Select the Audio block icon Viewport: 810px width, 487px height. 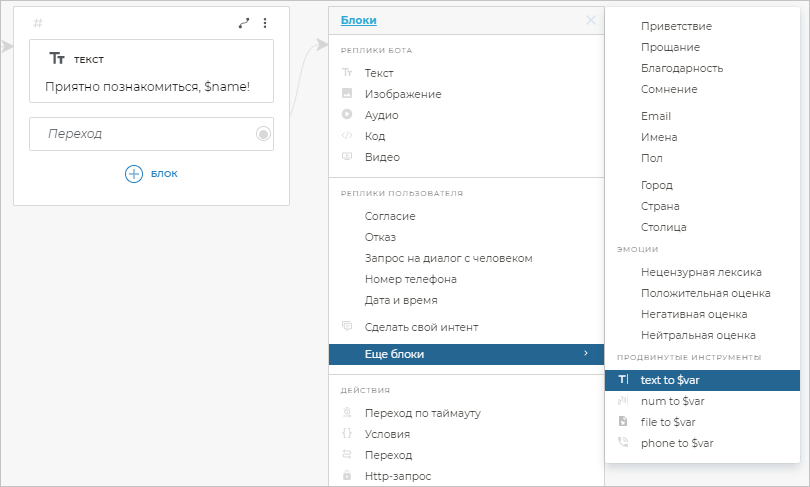[x=347, y=115]
